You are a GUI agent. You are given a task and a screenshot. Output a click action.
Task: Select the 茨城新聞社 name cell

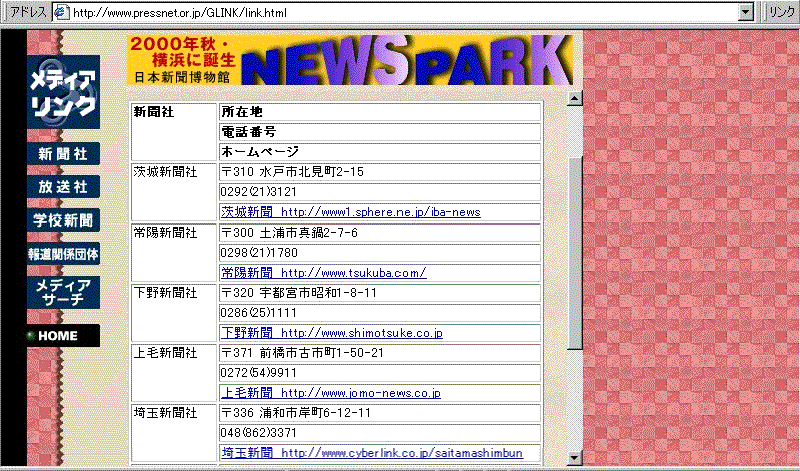174,192
